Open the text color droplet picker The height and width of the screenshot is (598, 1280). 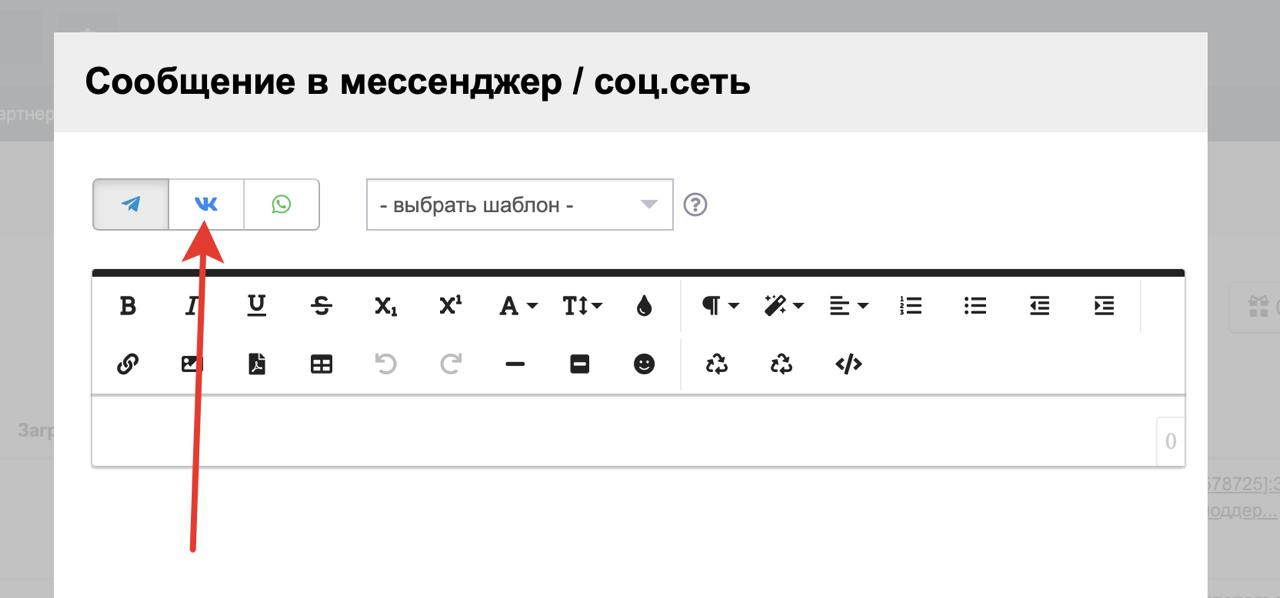click(x=644, y=306)
